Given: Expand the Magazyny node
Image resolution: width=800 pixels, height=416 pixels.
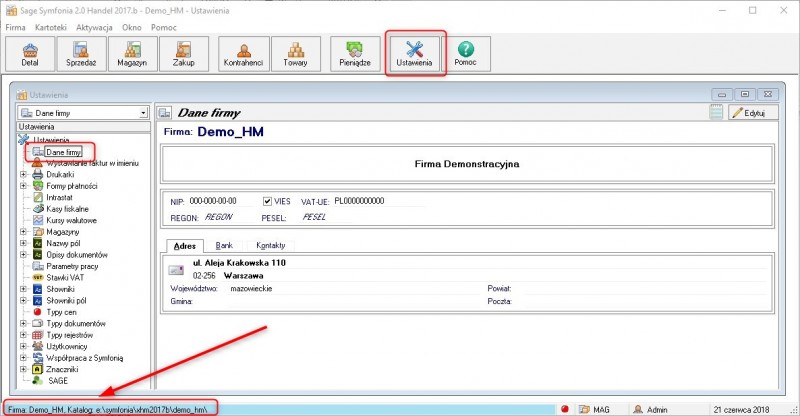Looking at the screenshot, I should 23,232.
